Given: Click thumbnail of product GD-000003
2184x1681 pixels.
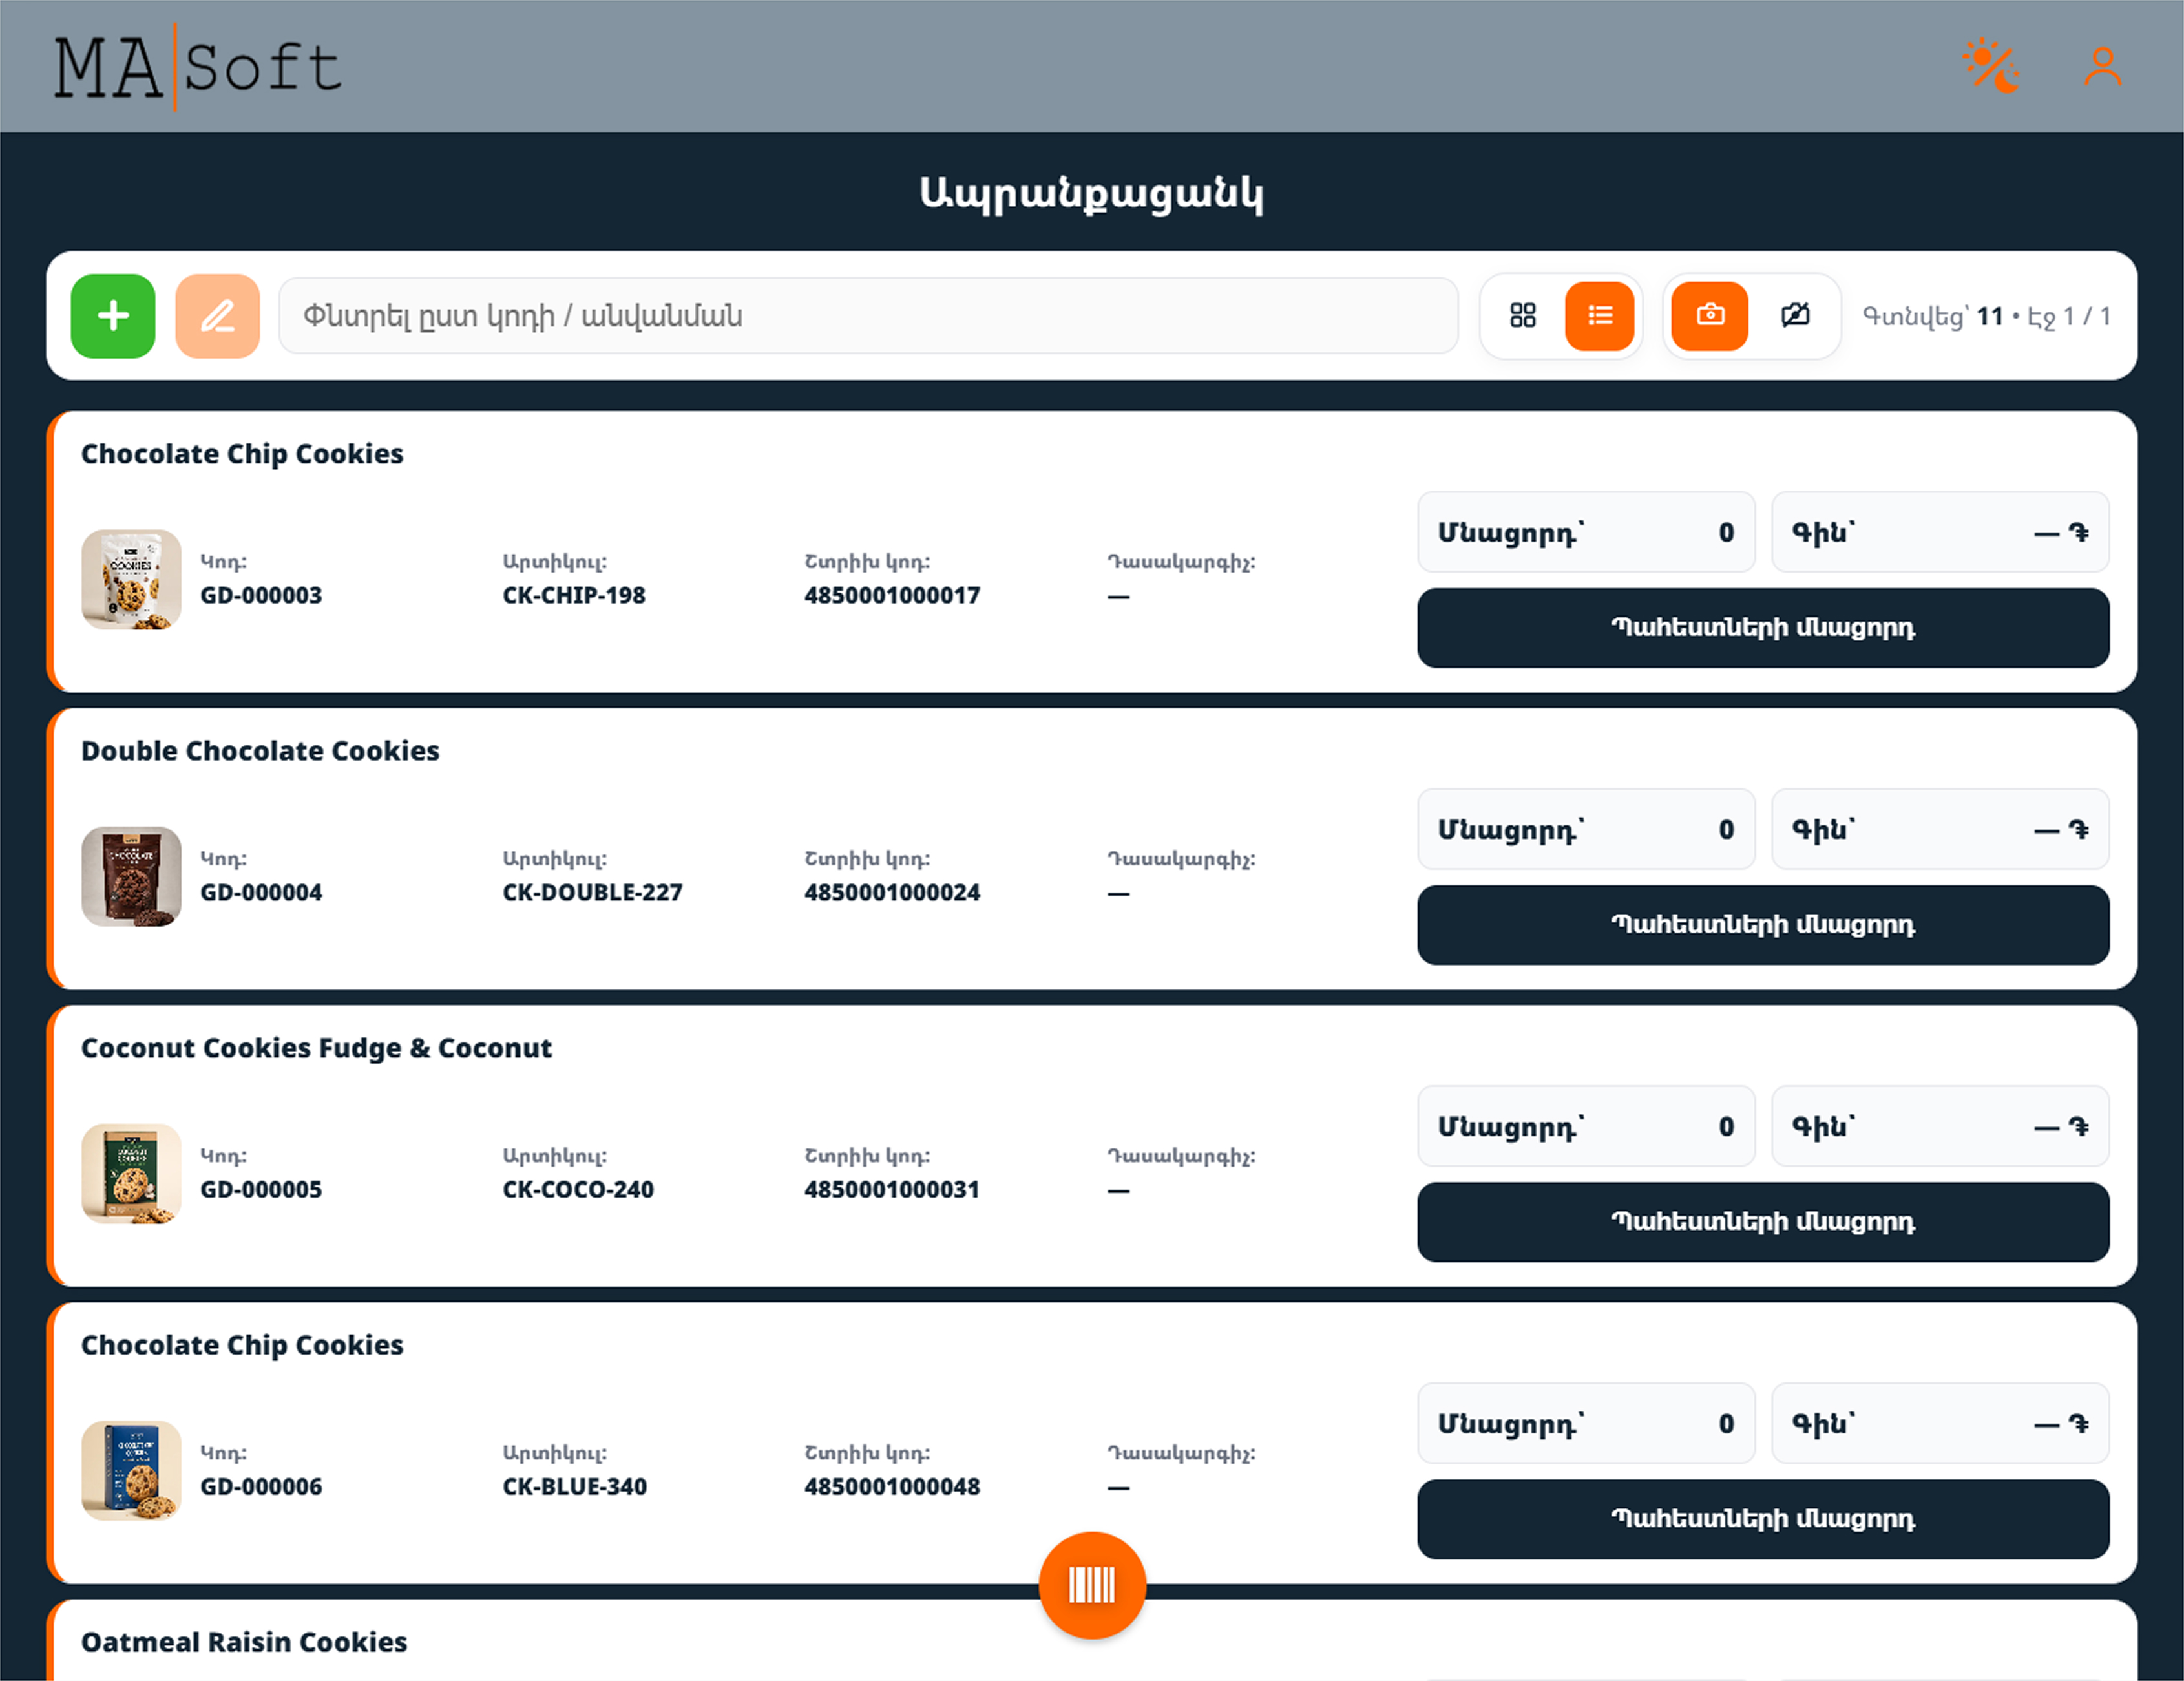Looking at the screenshot, I should pyautogui.click(x=131, y=579).
